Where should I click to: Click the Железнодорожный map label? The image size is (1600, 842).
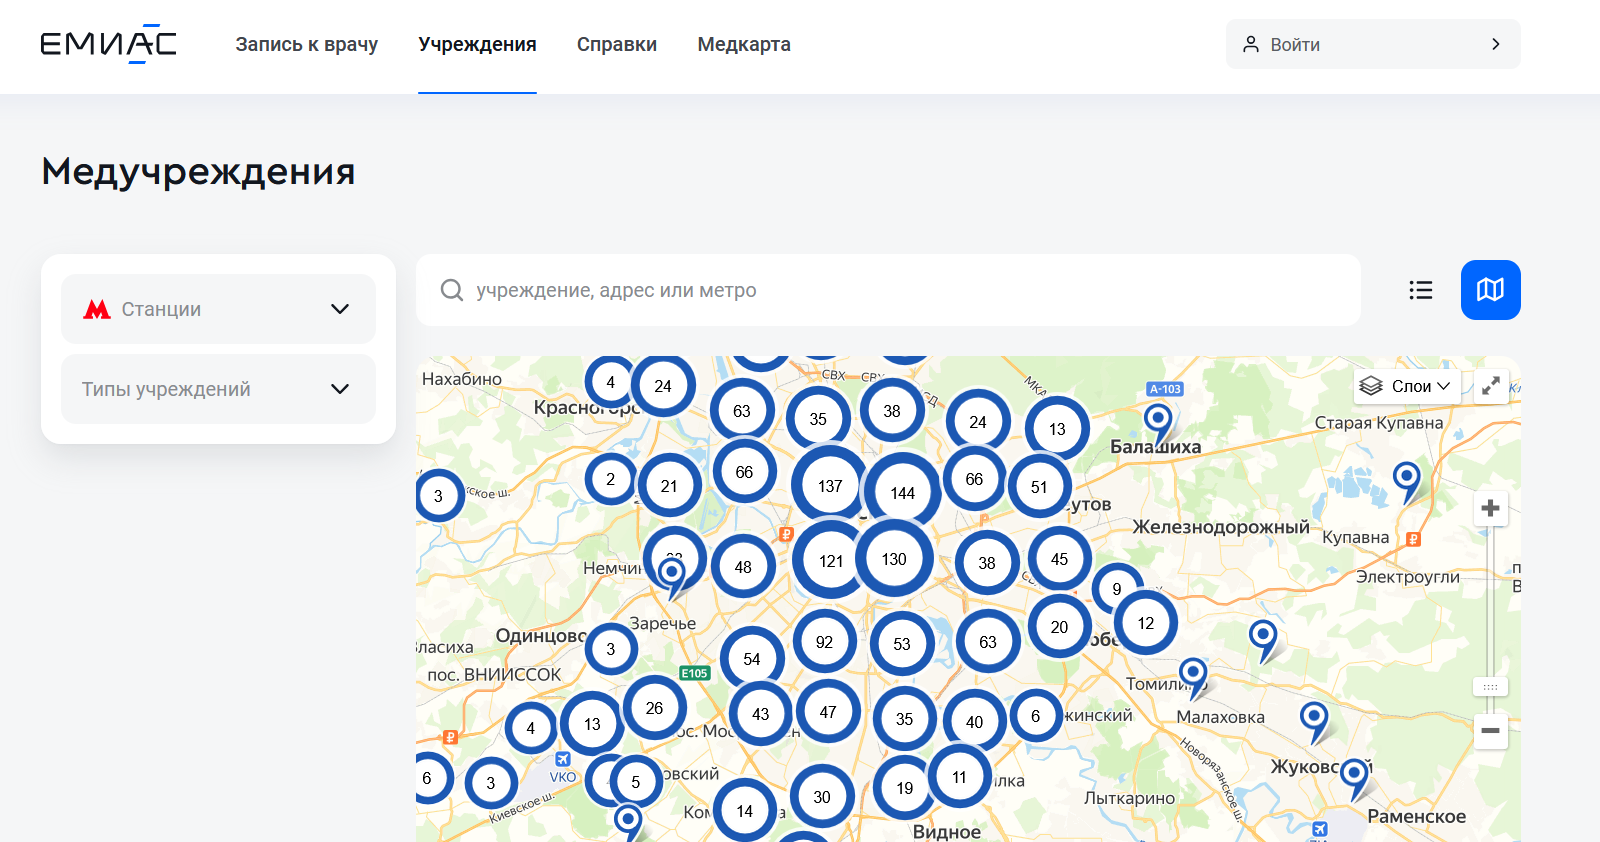1221,527
